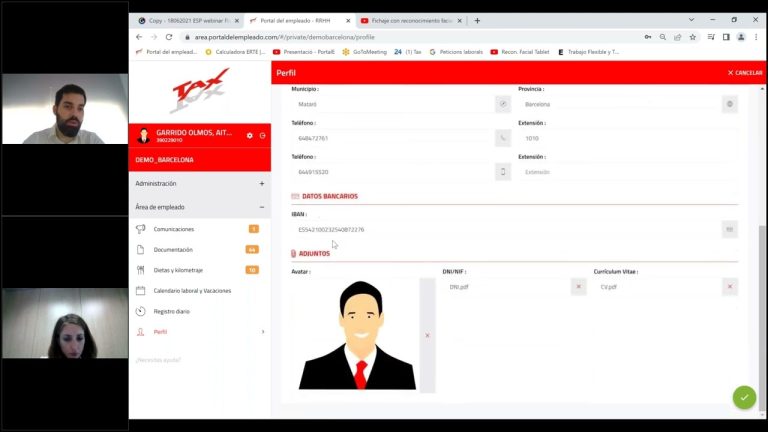Open Comunicaciones in the sidebar

click(174, 229)
